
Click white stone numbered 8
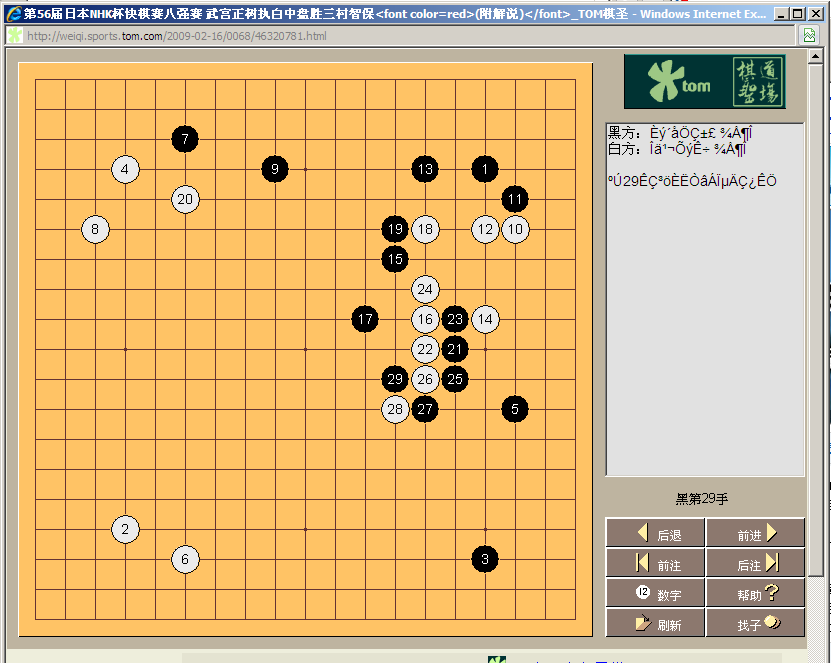pyautogui.click(x=95, y=229)
